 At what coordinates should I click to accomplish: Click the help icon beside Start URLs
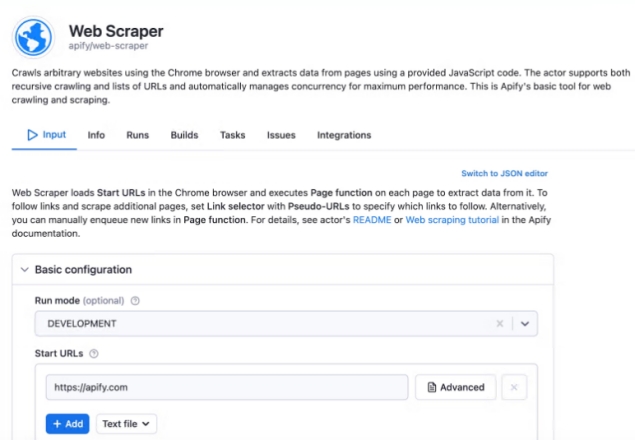pos(94,353)
